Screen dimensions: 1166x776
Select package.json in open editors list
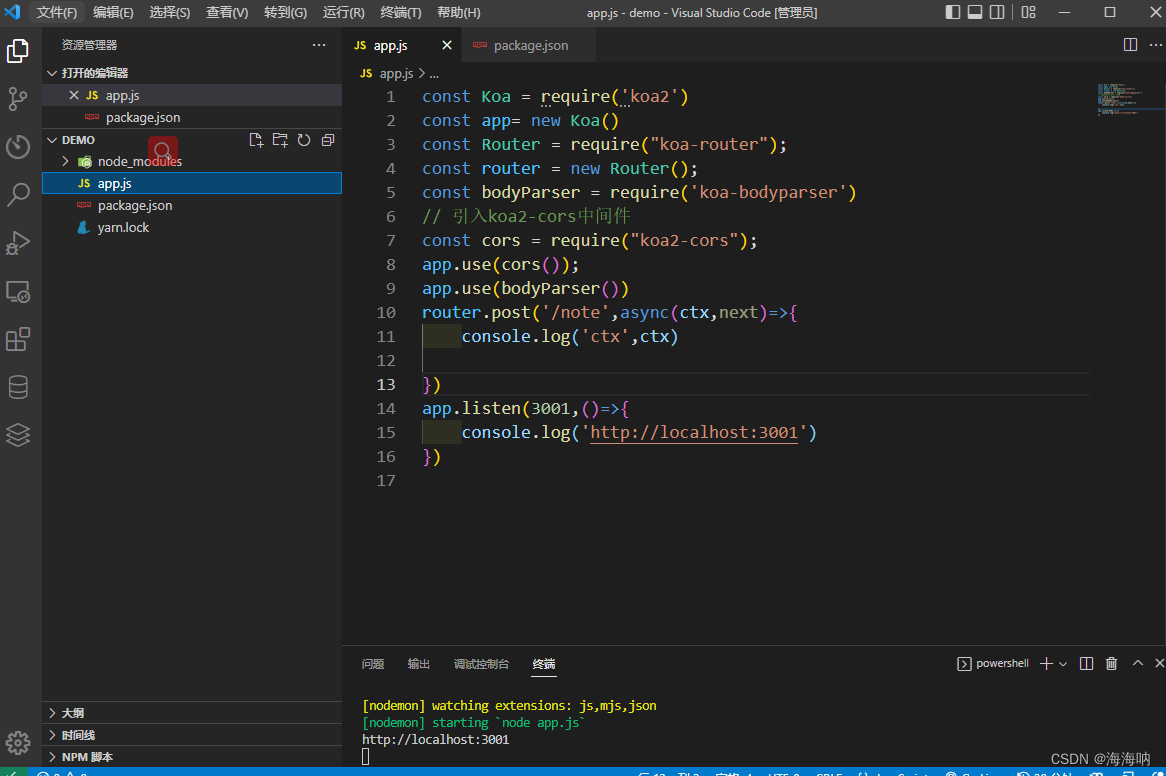pyautogui.click(x=192, y=117)
